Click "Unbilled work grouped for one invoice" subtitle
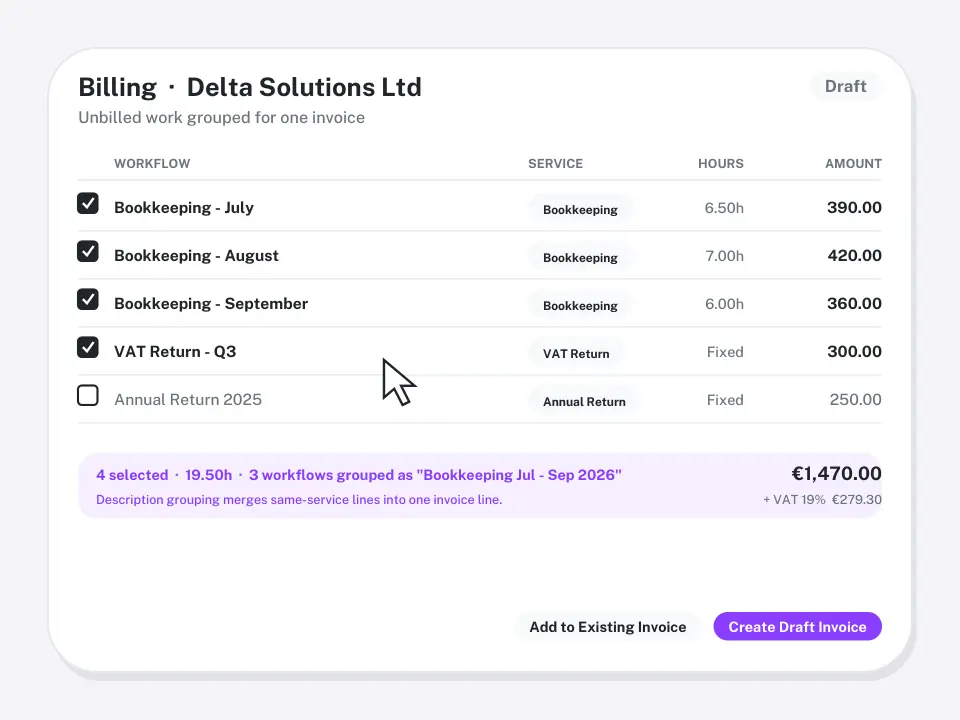Screen dimensions: 960x720 [222, 118]
